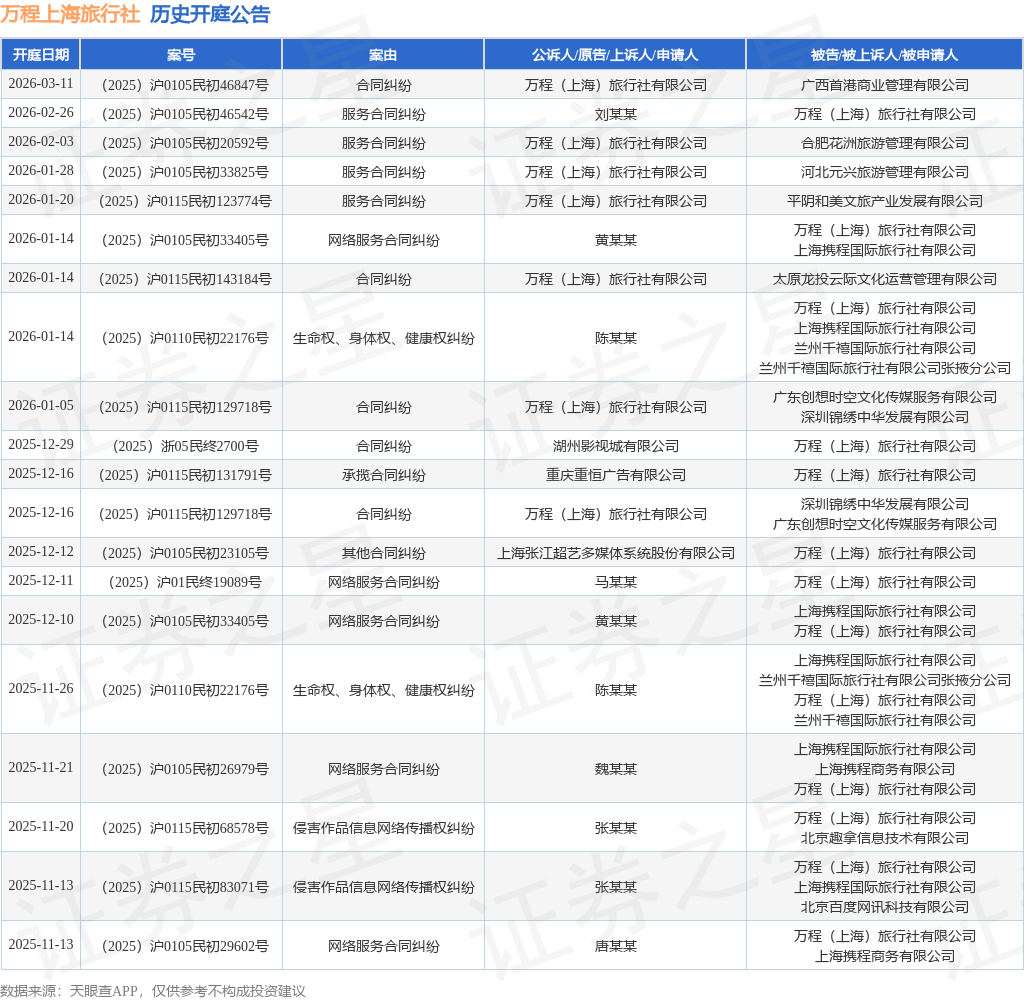Click plaintiff 刘某某
This screenshot has width=1024, height=1000.
click(x=615, y=114)
